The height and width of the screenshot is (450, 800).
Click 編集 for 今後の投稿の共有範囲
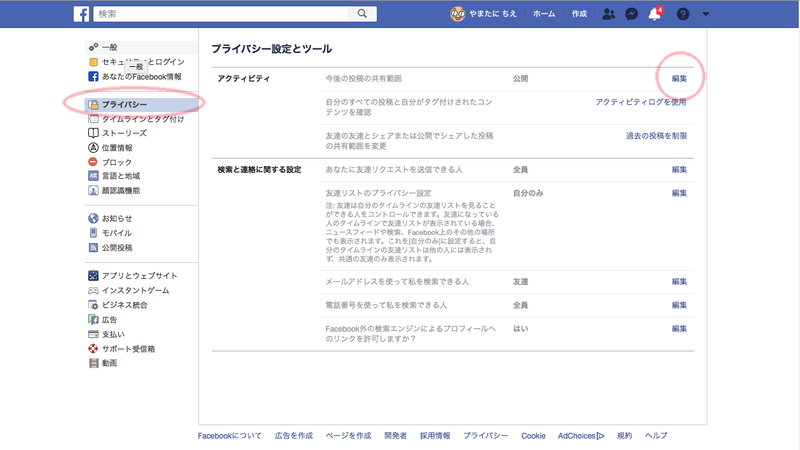click(x=679, y=78)
